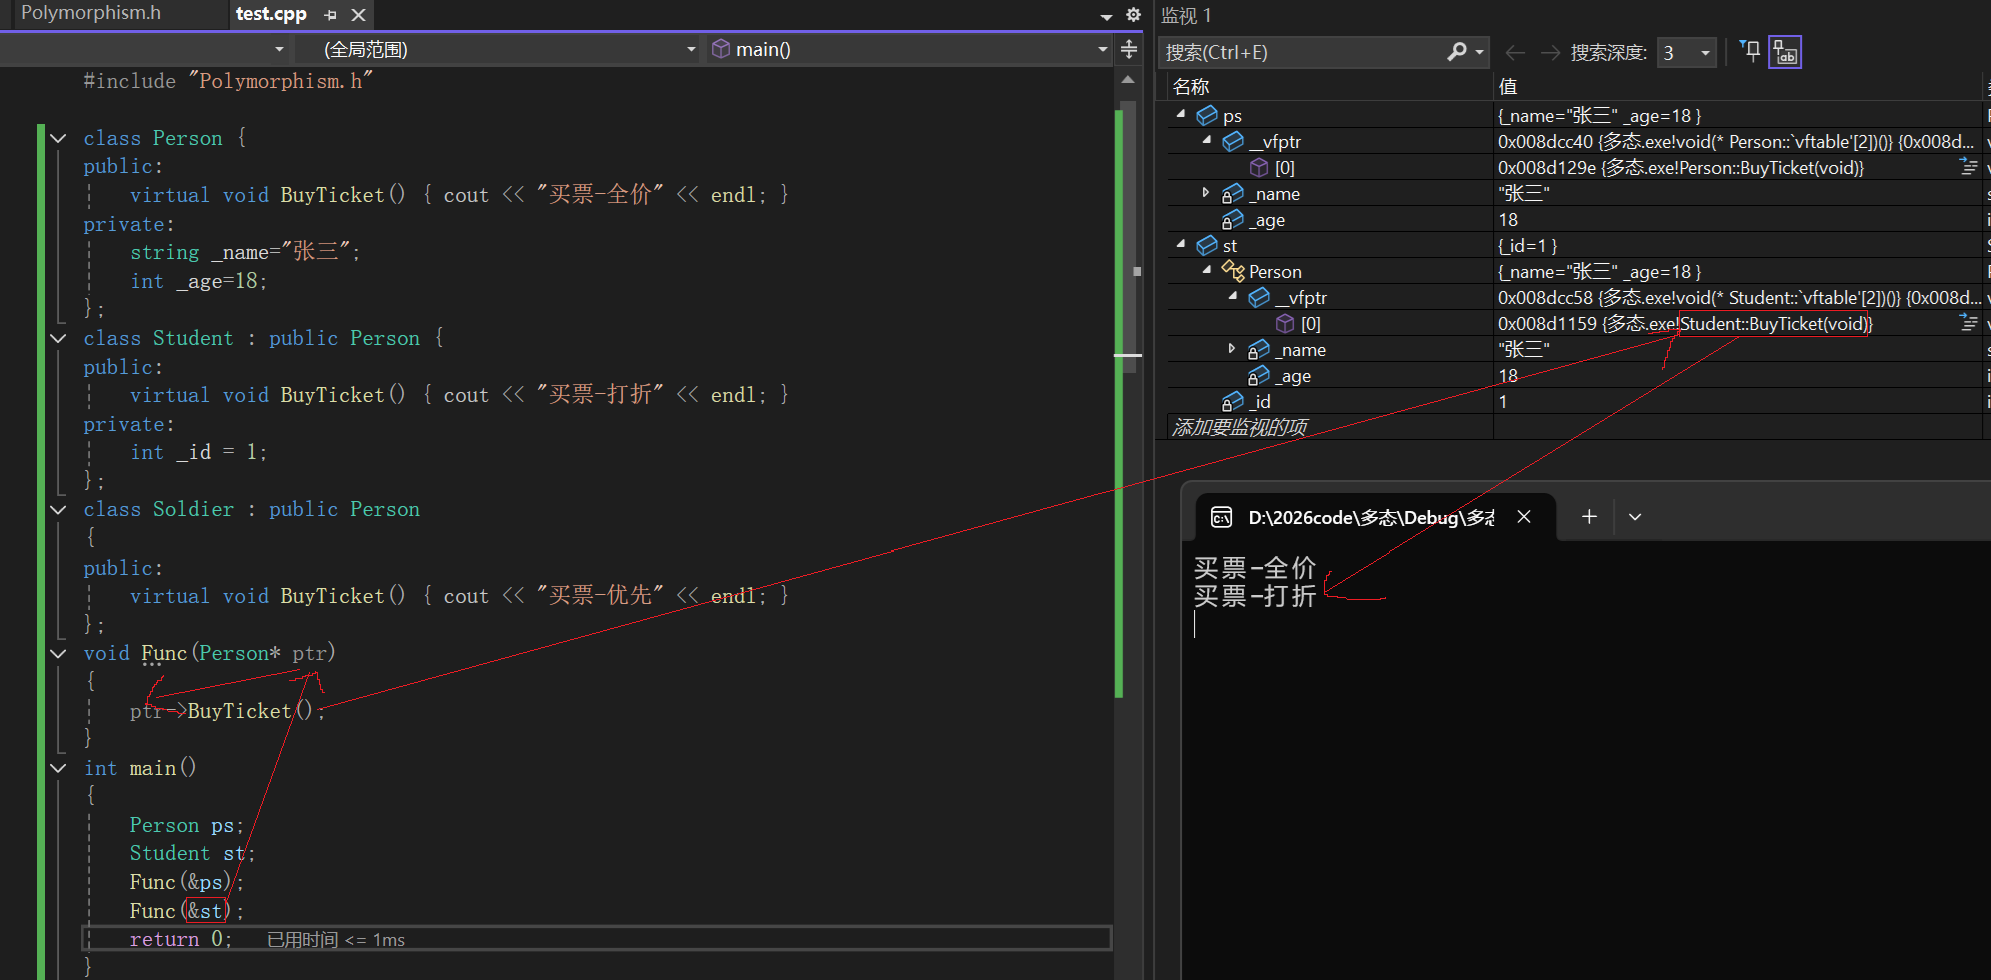Collapse the class Student code block
The image size is (1991, 980).
click(x=58, y=338)
